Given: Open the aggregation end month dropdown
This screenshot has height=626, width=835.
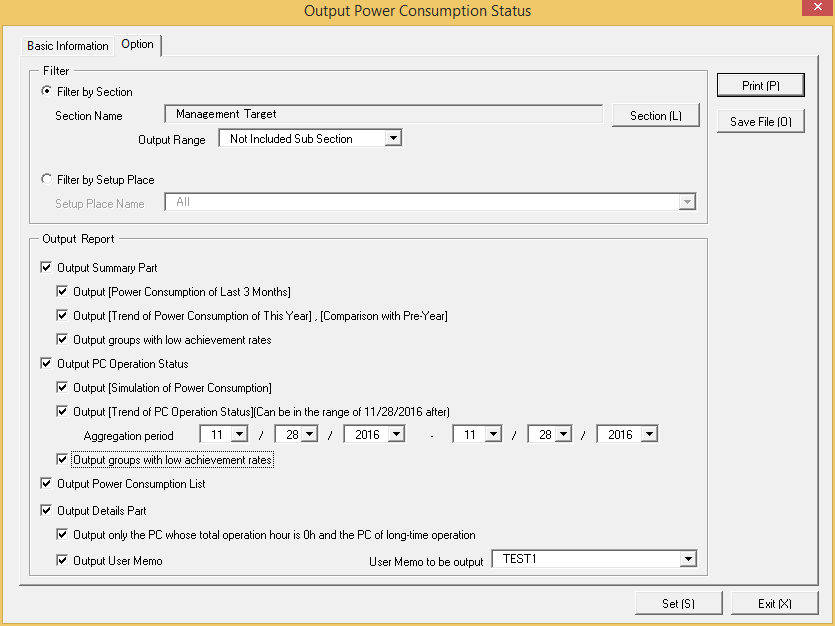Looking at the screenshot, I should coord(493,434).
